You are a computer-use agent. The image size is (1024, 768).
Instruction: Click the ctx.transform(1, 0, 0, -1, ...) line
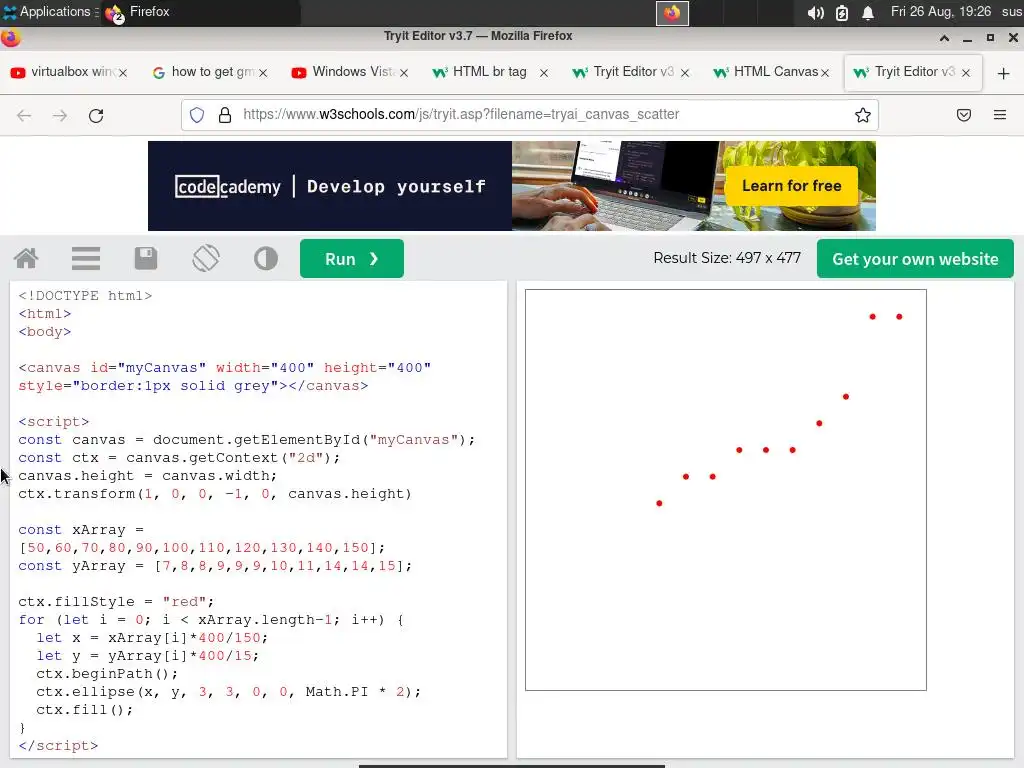(215, 494)
